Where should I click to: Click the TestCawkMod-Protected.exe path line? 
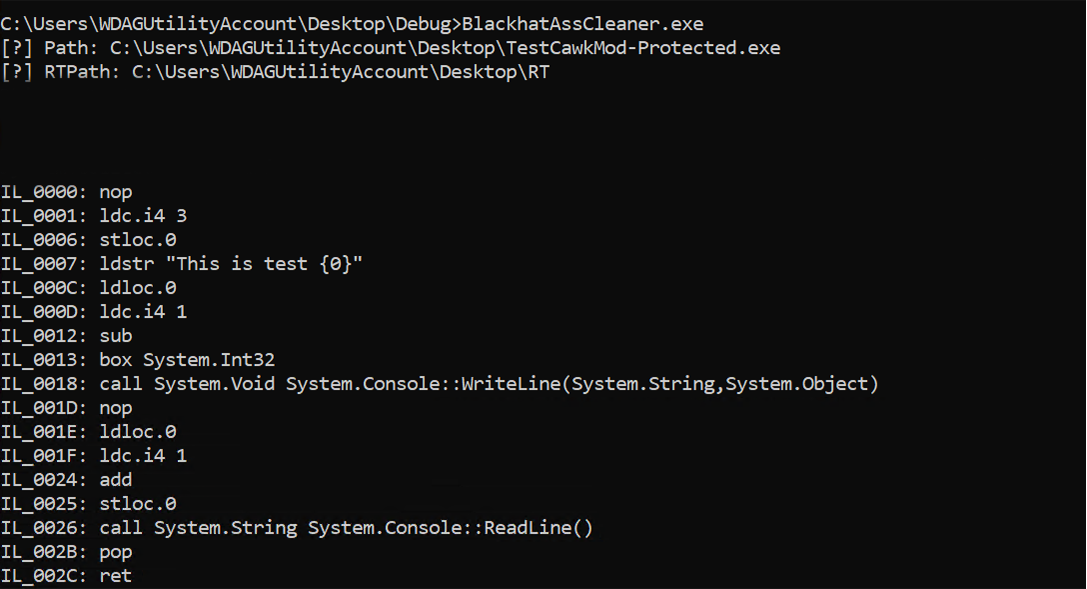pos(390,48)
